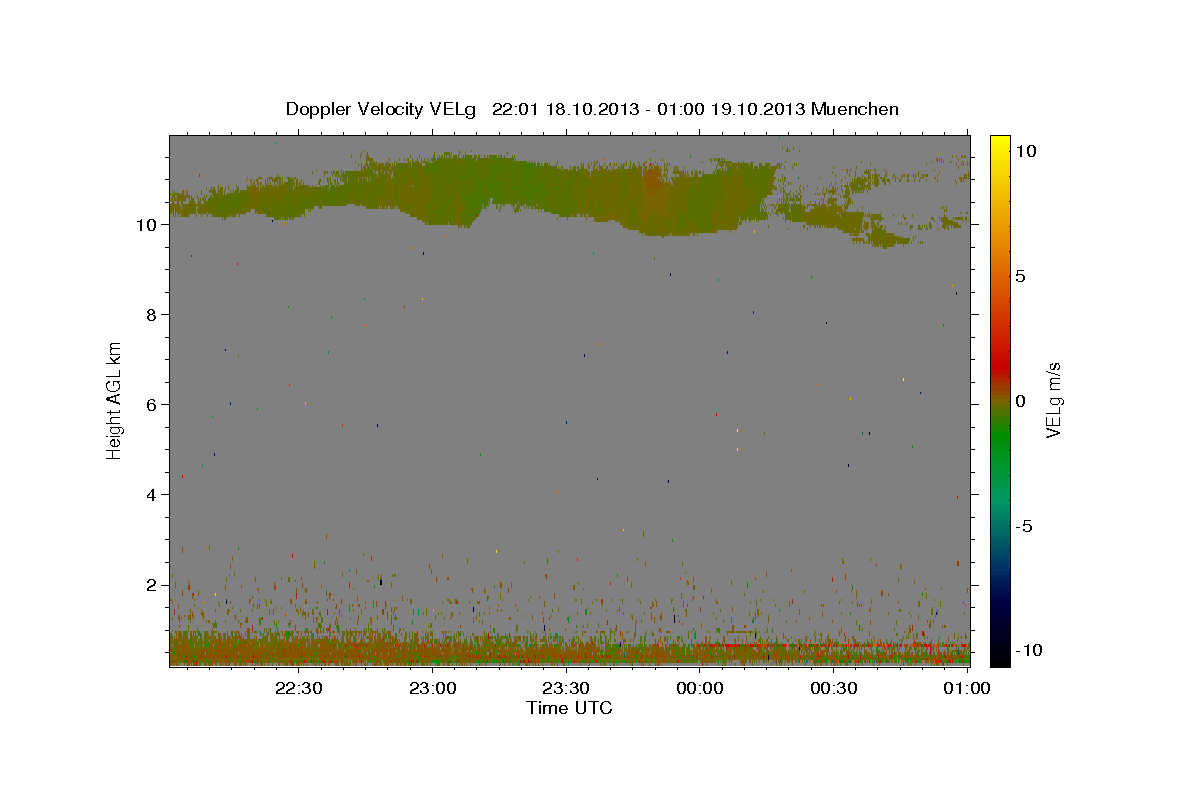Click the colorbar value '-10' at bottom

1027,651
